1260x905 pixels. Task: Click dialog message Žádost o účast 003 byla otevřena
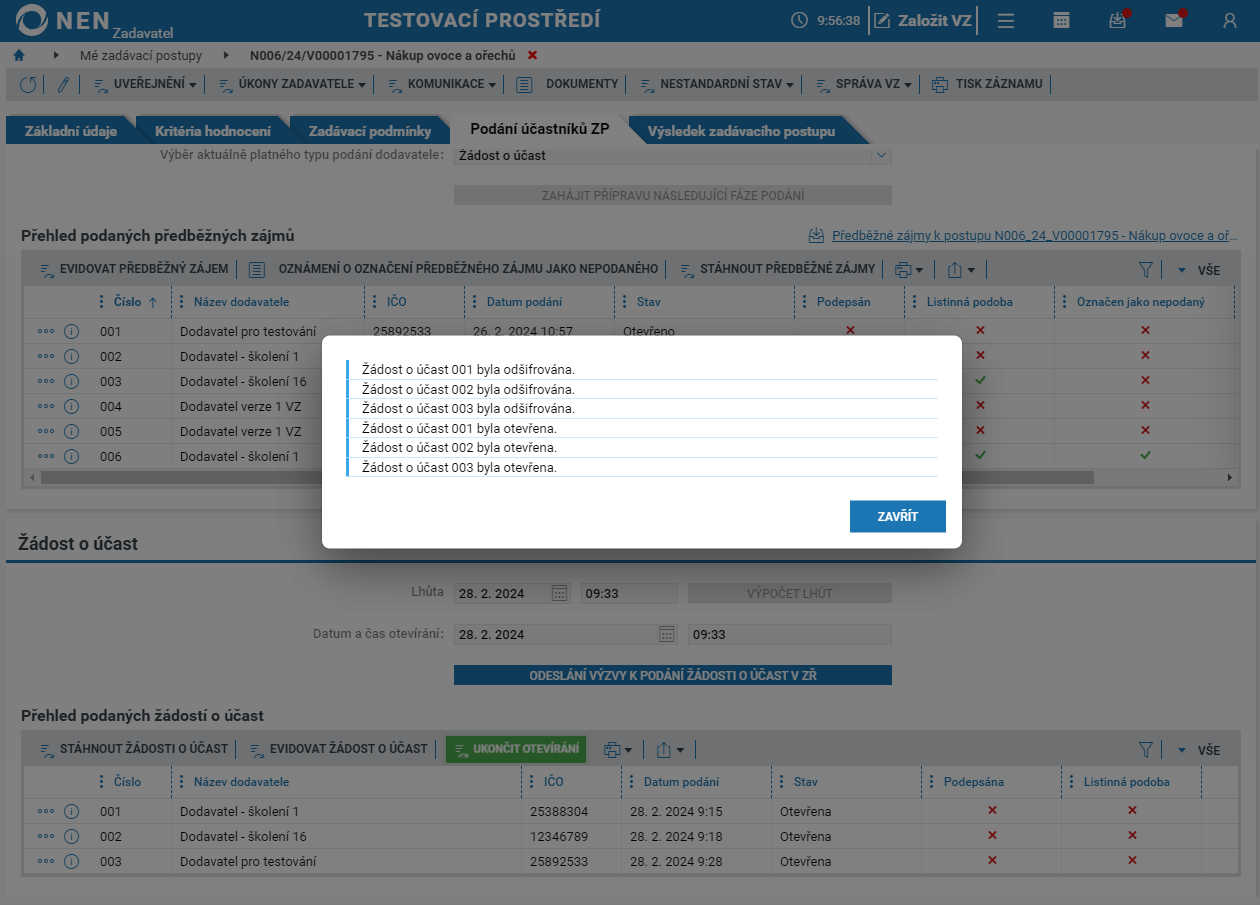[460, 467]
